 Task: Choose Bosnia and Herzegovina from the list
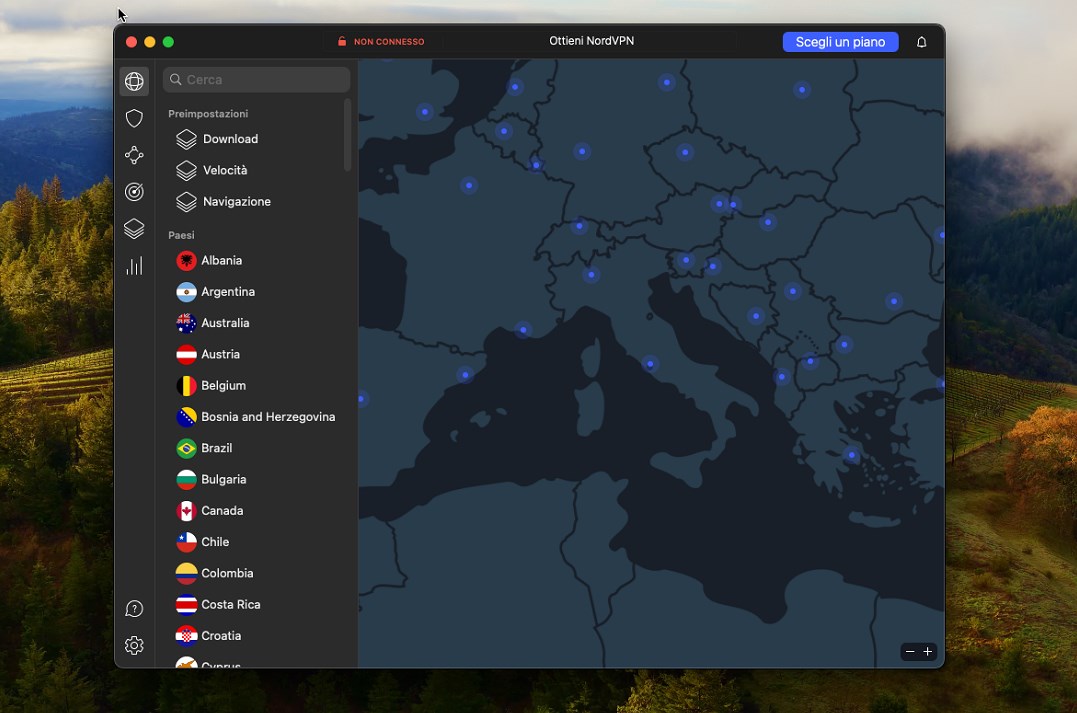click(267, 417)
